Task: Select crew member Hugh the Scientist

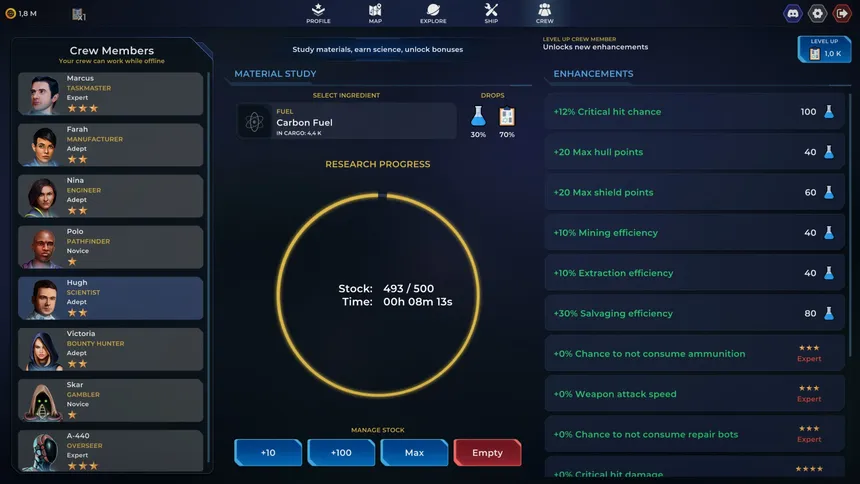Action: coord(110,298)
